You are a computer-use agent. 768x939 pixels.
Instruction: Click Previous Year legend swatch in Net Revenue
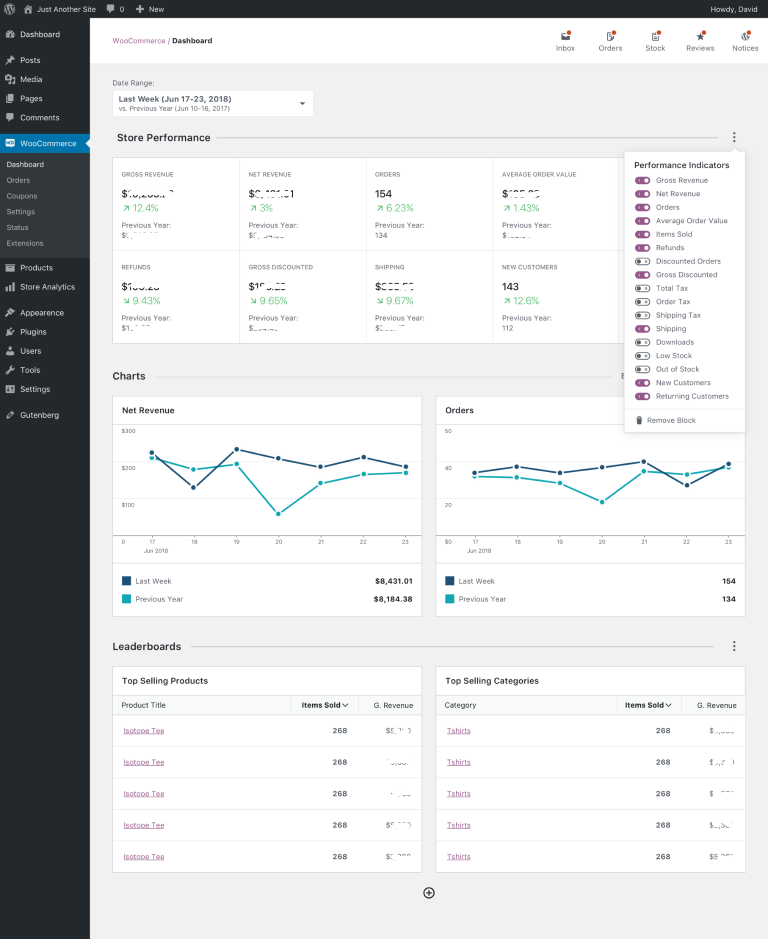pyautogui.click(x=126, y=599)
